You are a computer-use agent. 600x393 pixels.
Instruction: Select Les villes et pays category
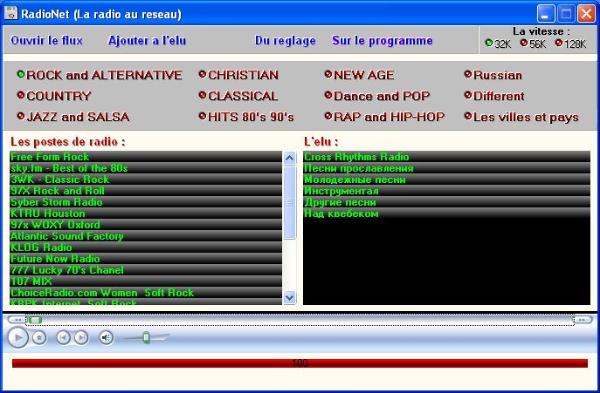[521, 117]
